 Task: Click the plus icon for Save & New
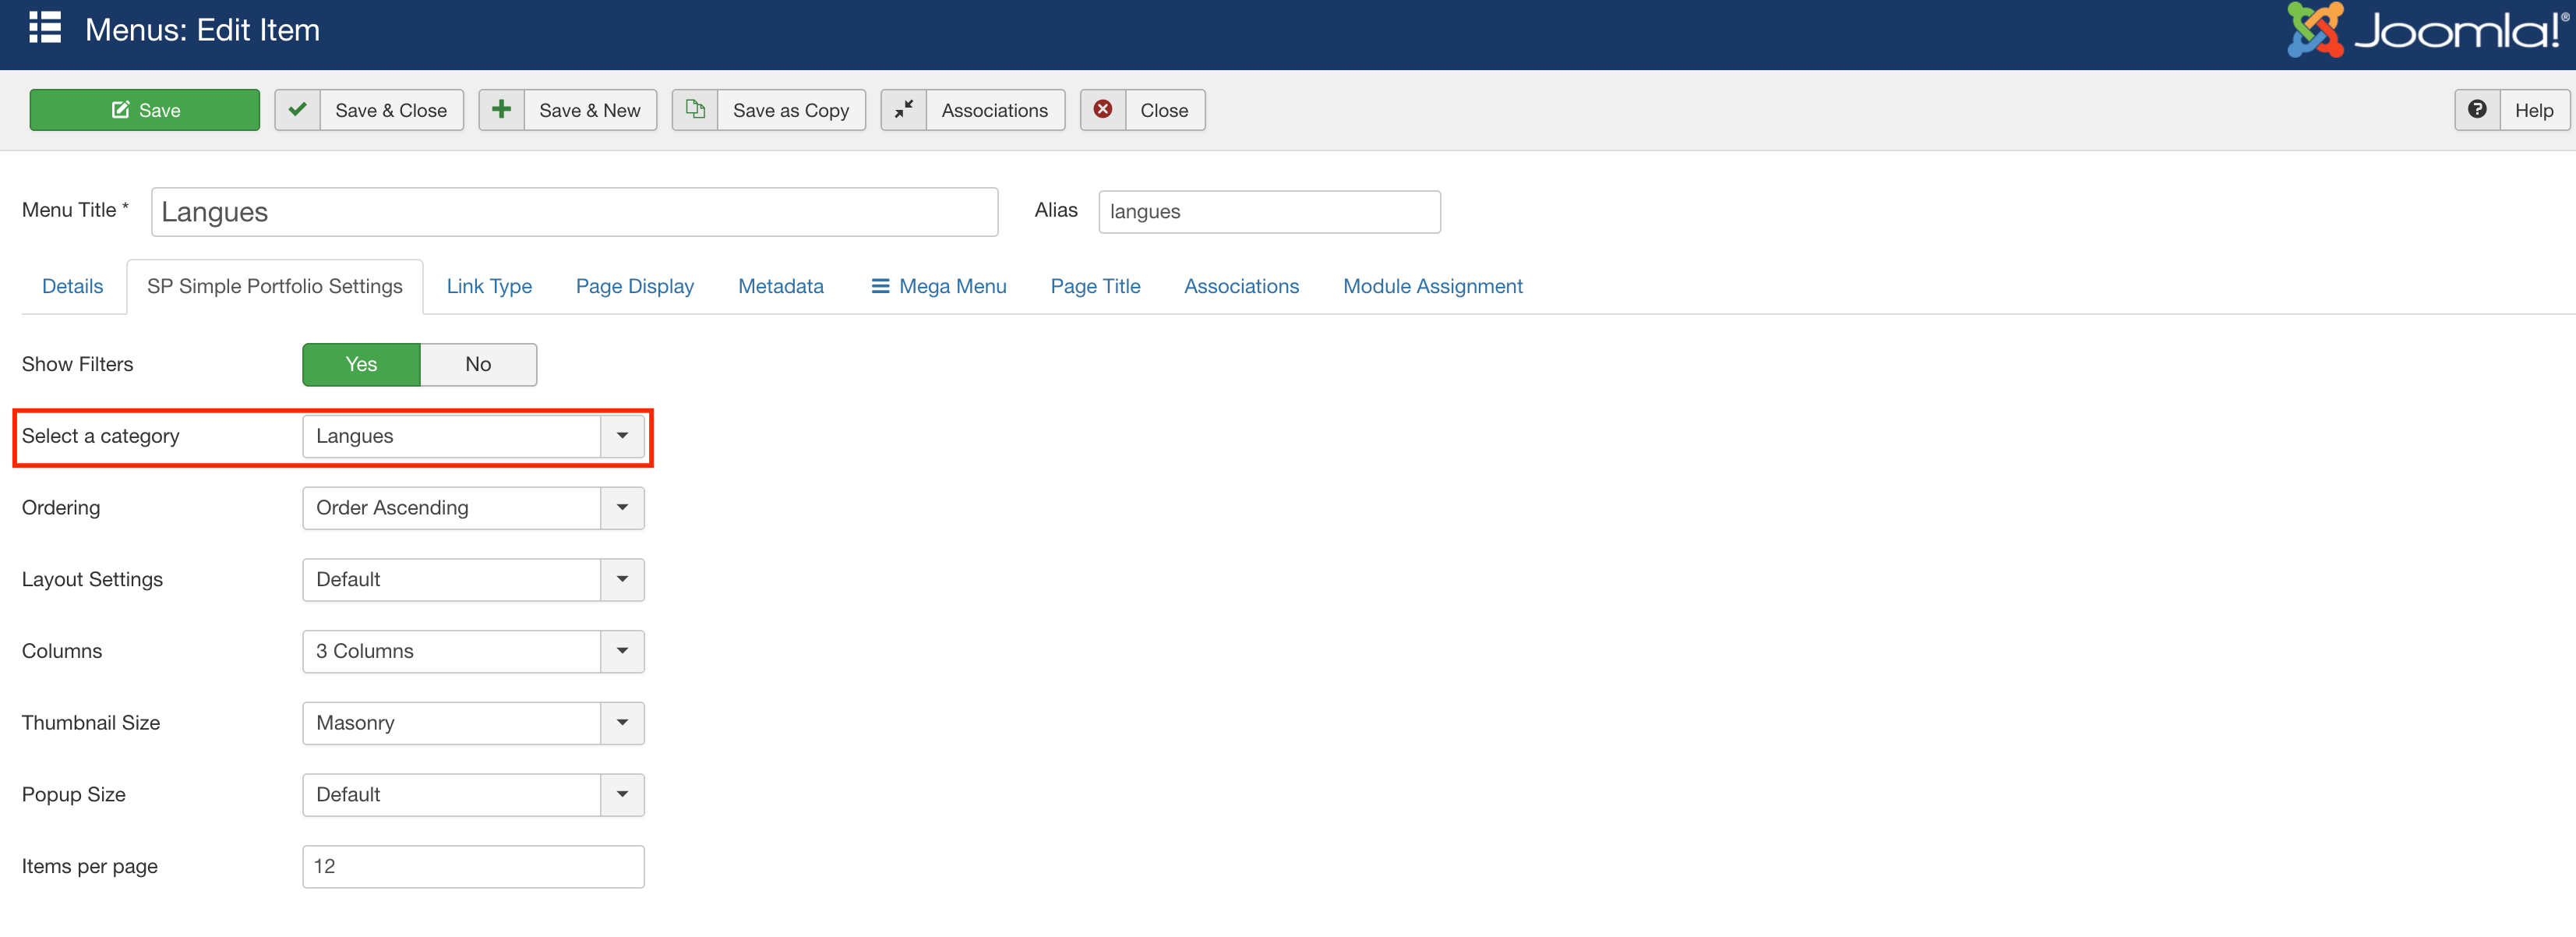[x=502, y=110]
